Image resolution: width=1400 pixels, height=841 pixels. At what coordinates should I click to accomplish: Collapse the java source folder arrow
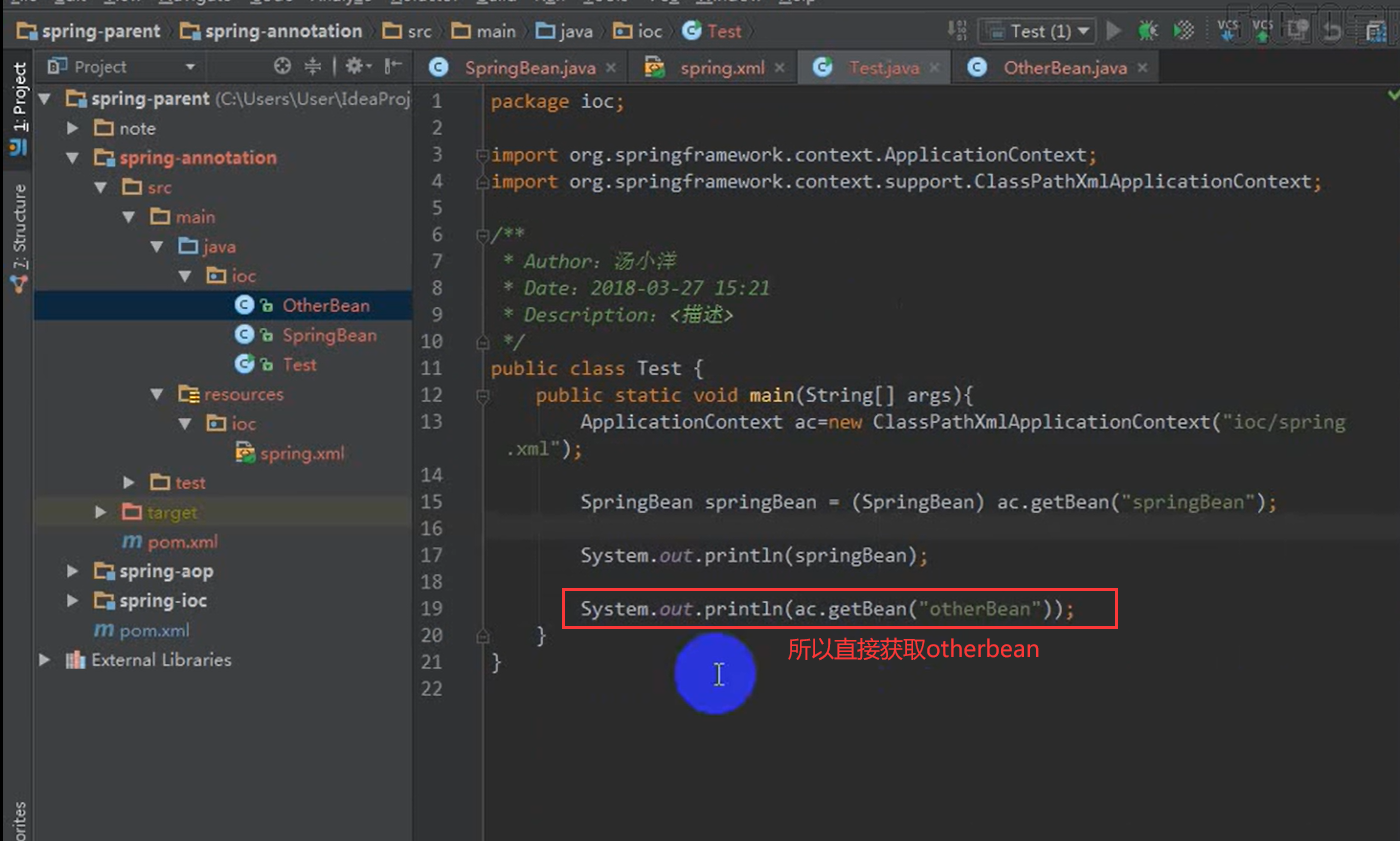pyautogui.click(x=157, y=246)
